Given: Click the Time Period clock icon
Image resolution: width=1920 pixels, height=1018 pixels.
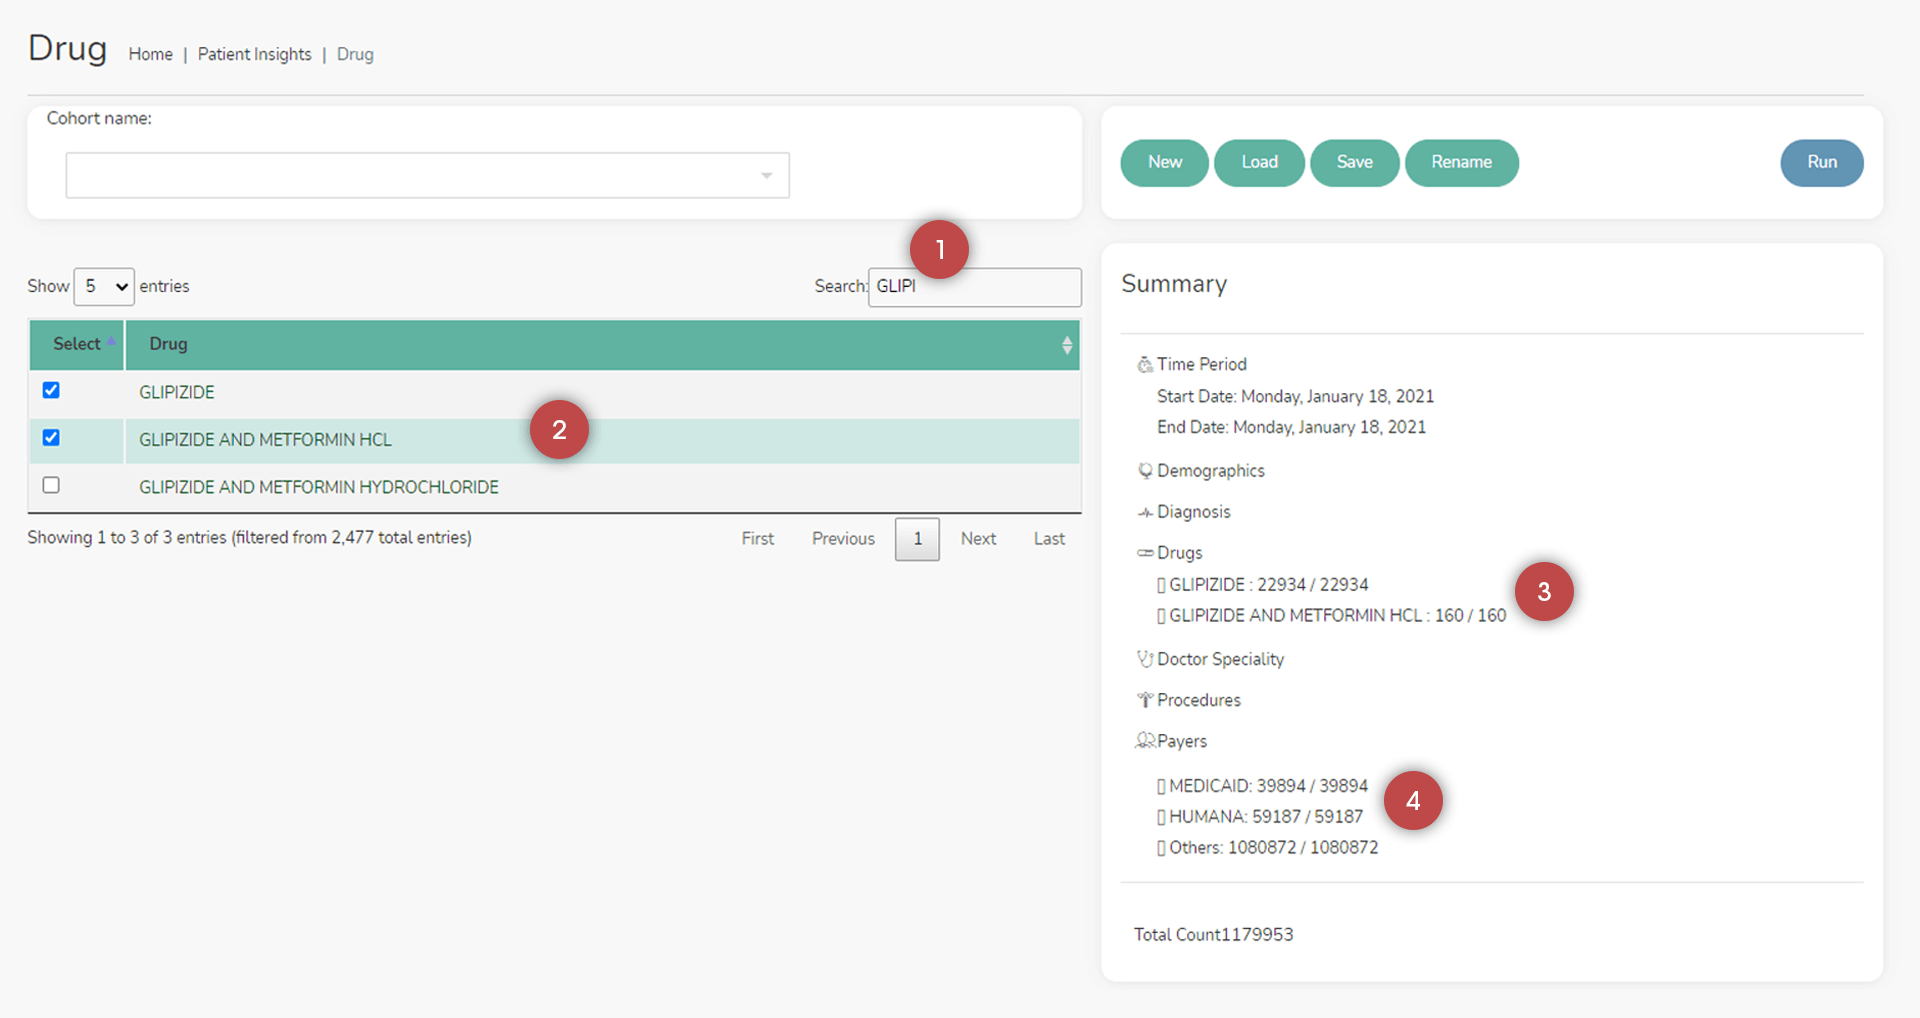Looking at the screenshot, I should coord(1144,365).
